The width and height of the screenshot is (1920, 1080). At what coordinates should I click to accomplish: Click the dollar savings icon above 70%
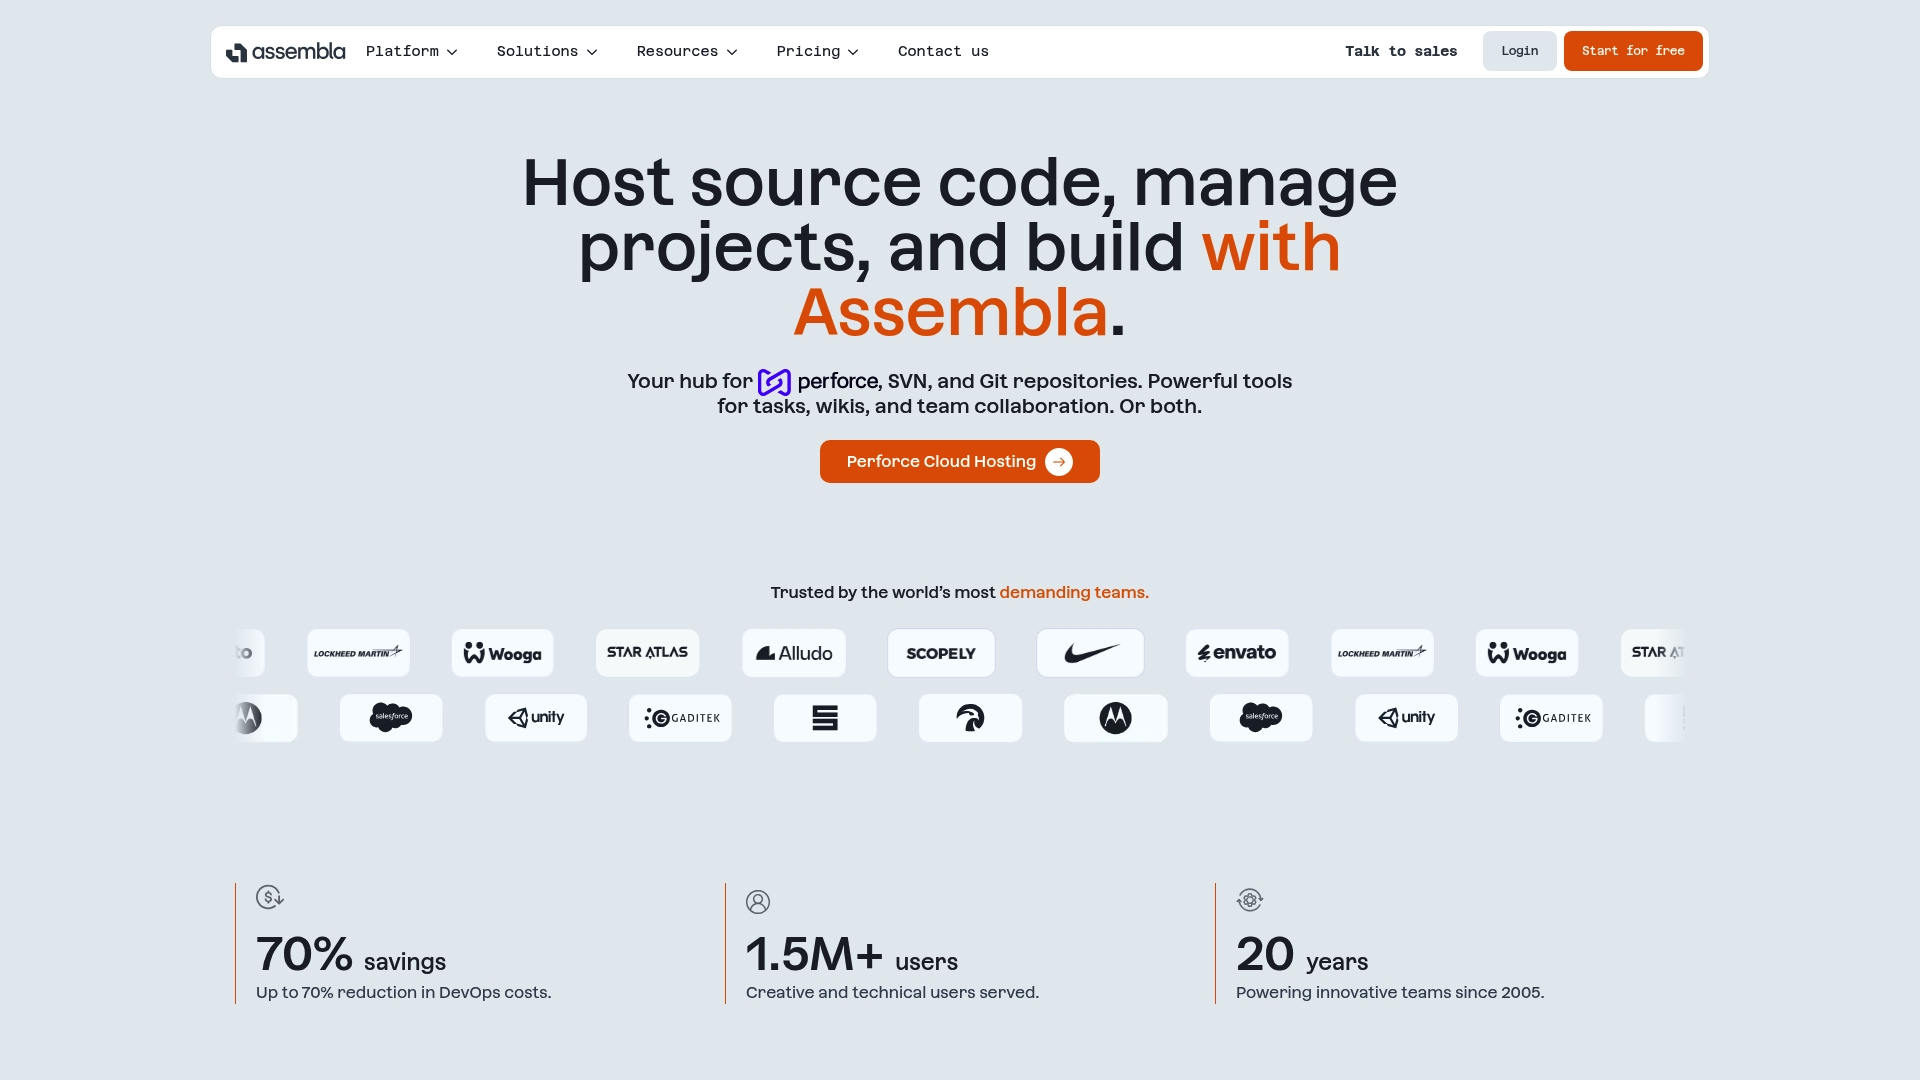tap(270, 897)
